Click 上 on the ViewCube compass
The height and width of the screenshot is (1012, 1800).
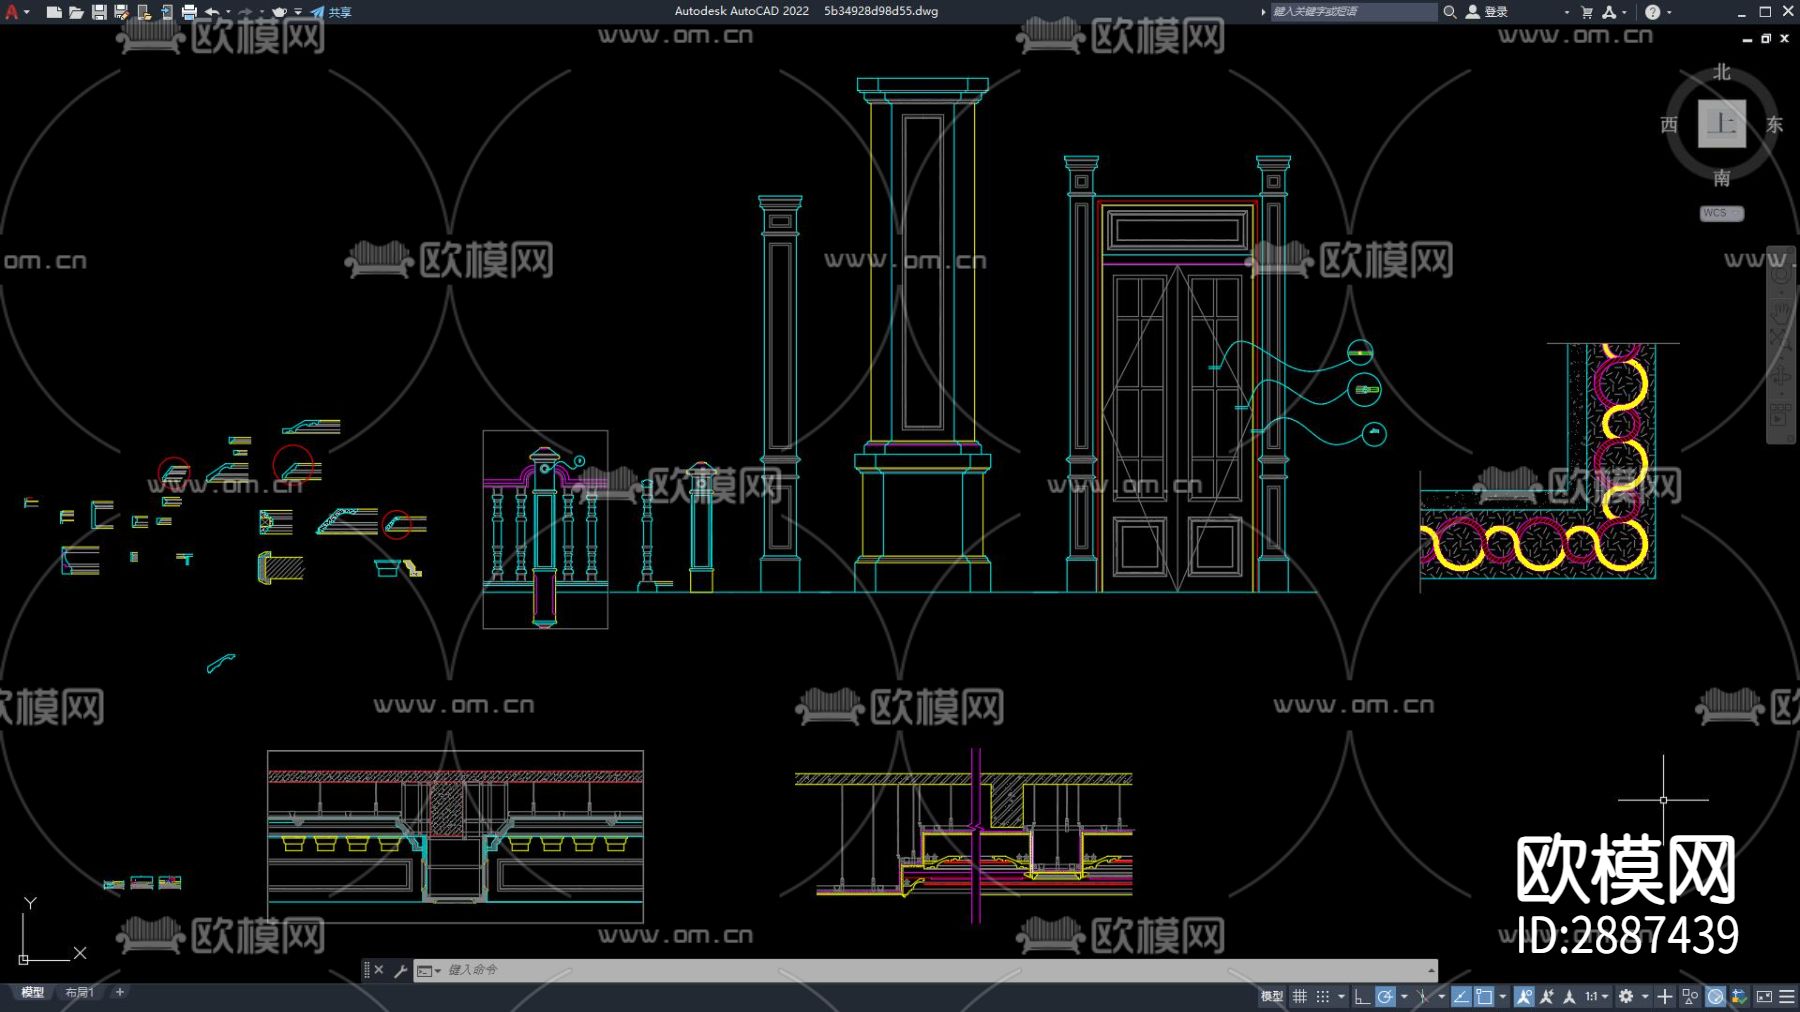pyautogui.click(x=1722, y=125)
